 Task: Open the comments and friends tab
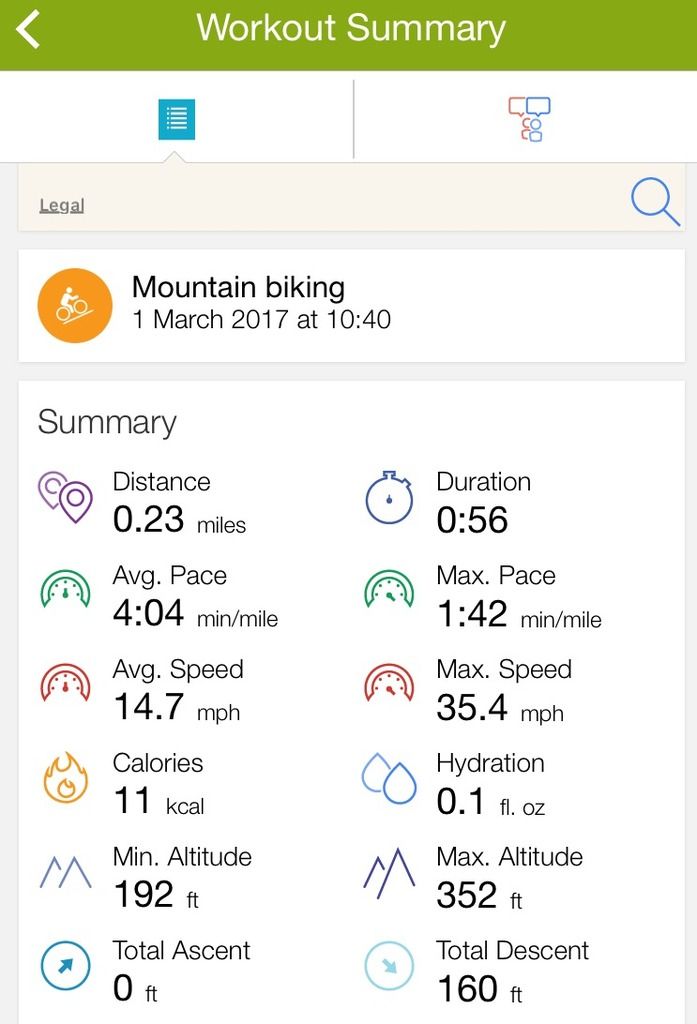pyautogui.click(x=529, y=119)
